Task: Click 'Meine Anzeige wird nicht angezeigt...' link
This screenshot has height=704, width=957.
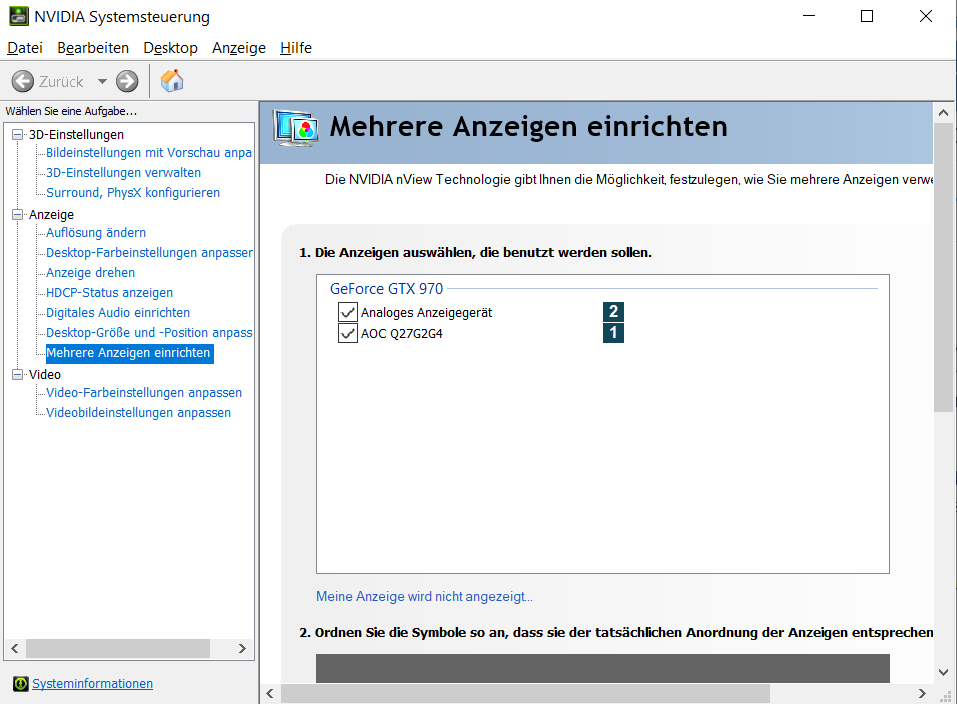Action: [x=424, y=597]
